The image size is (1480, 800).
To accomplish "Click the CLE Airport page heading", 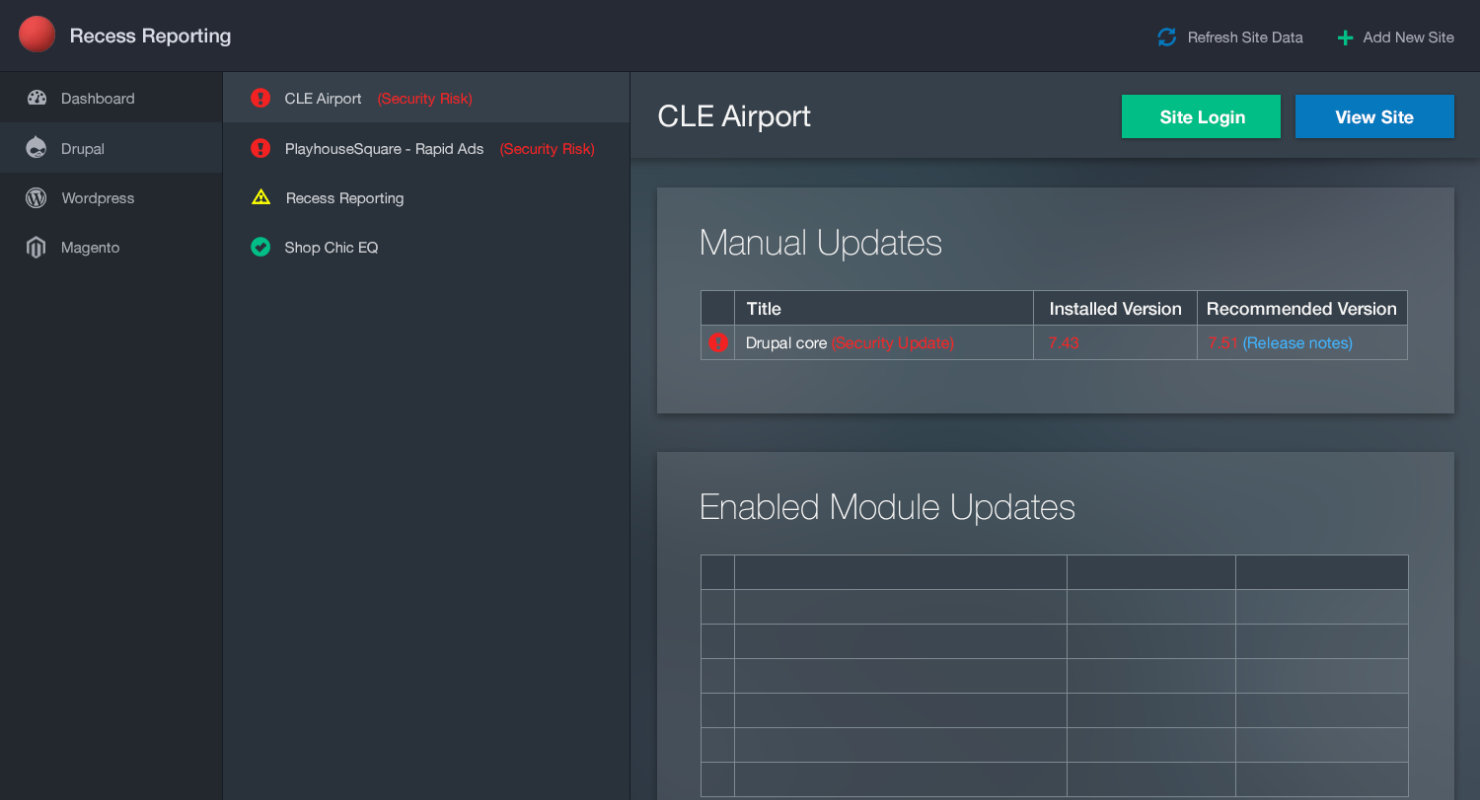I will [734, 117].
